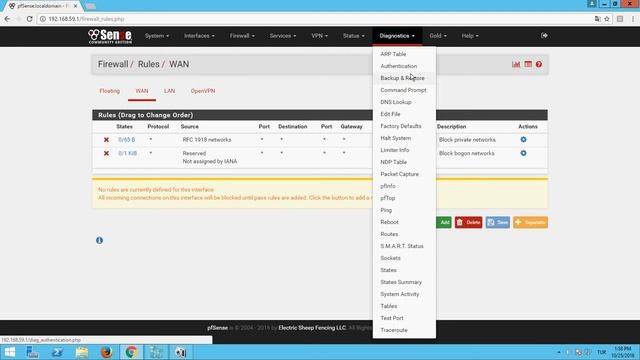Bookmark page with star icon
The height and width of the screenshot is (360, 640).
click(607, 19)
